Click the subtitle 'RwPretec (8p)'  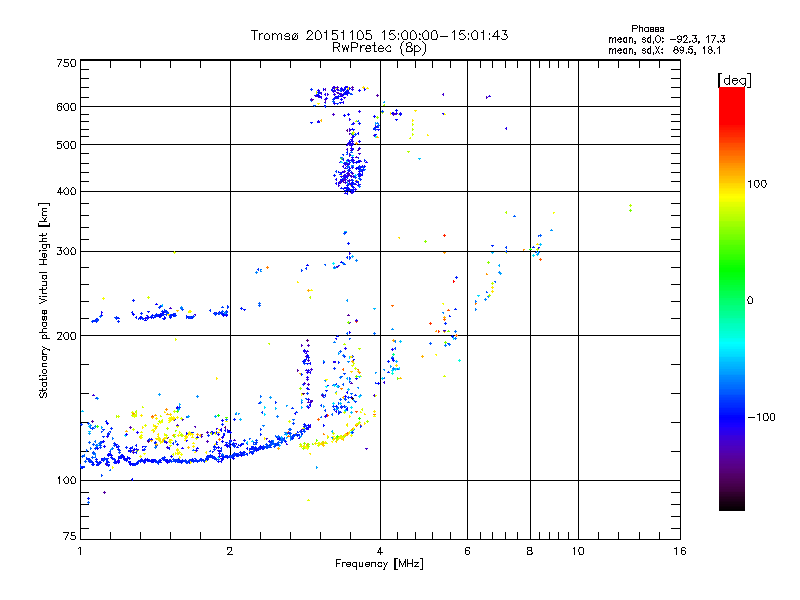click(379, 48)
